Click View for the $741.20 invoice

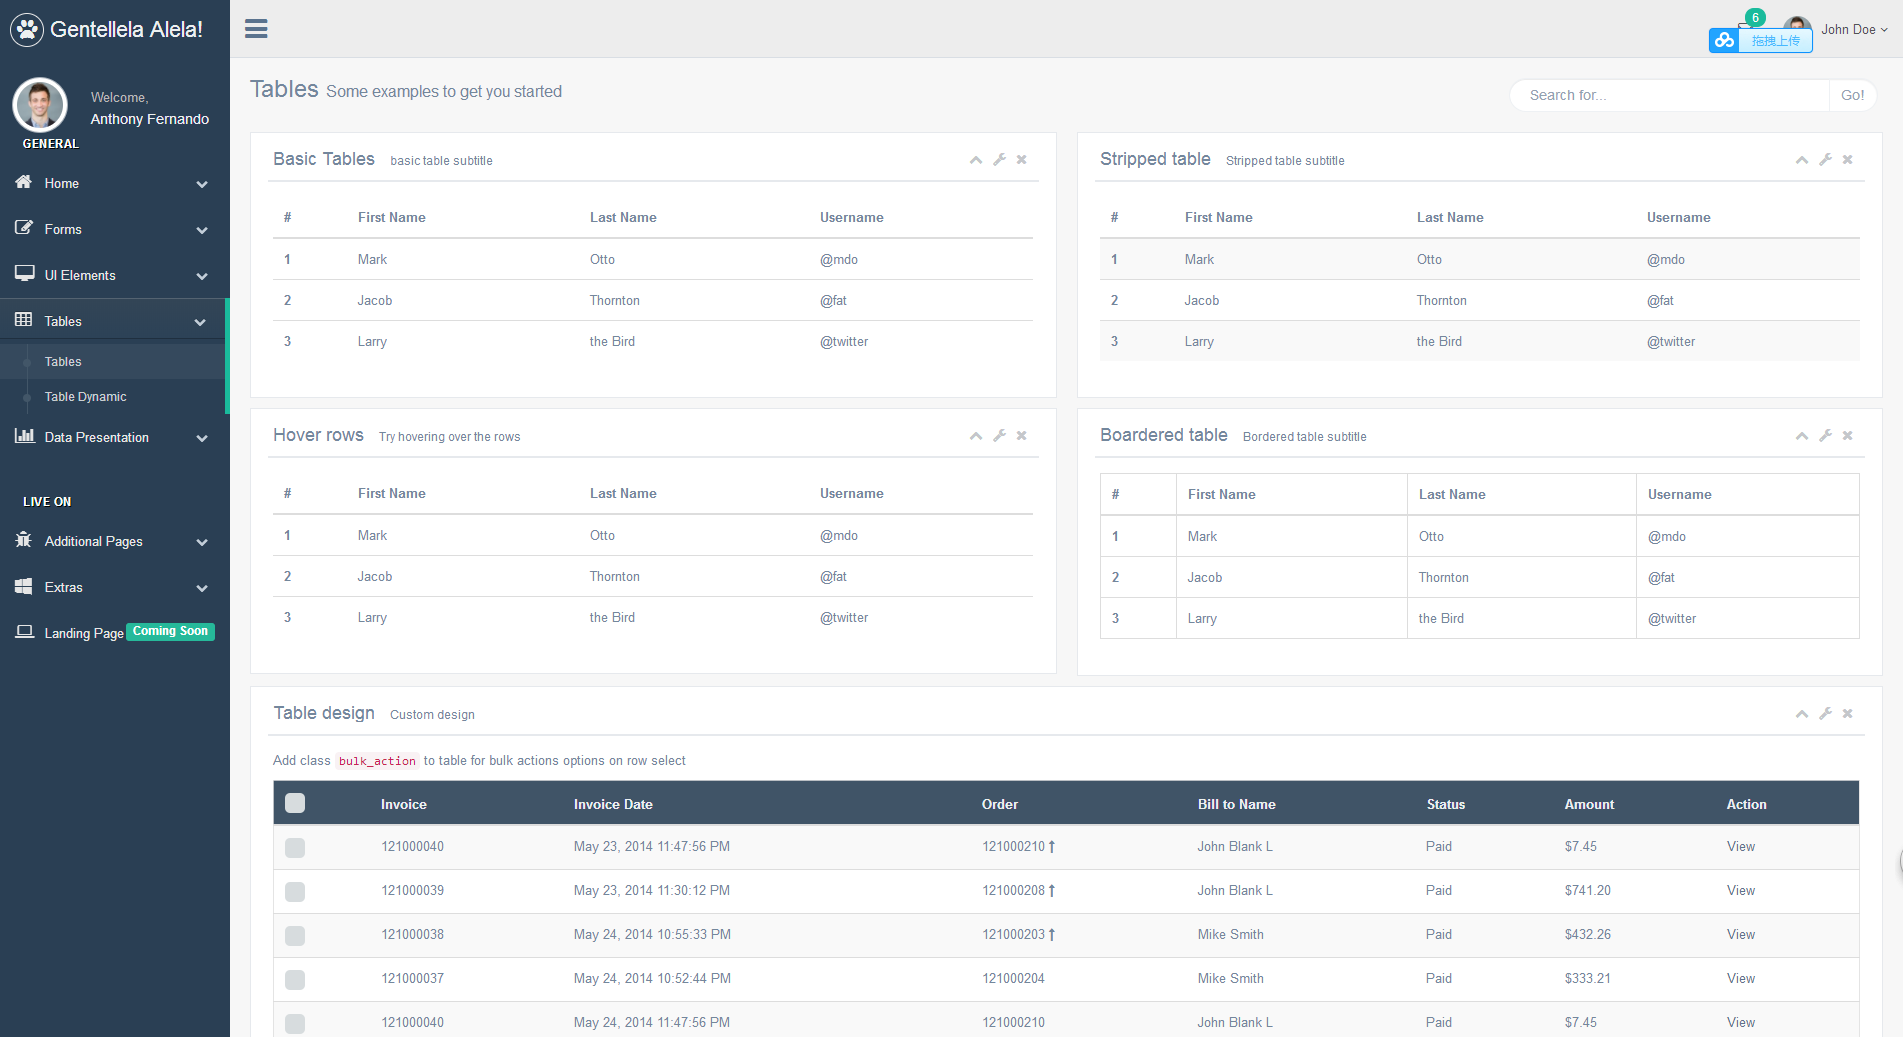[1740, 890]
